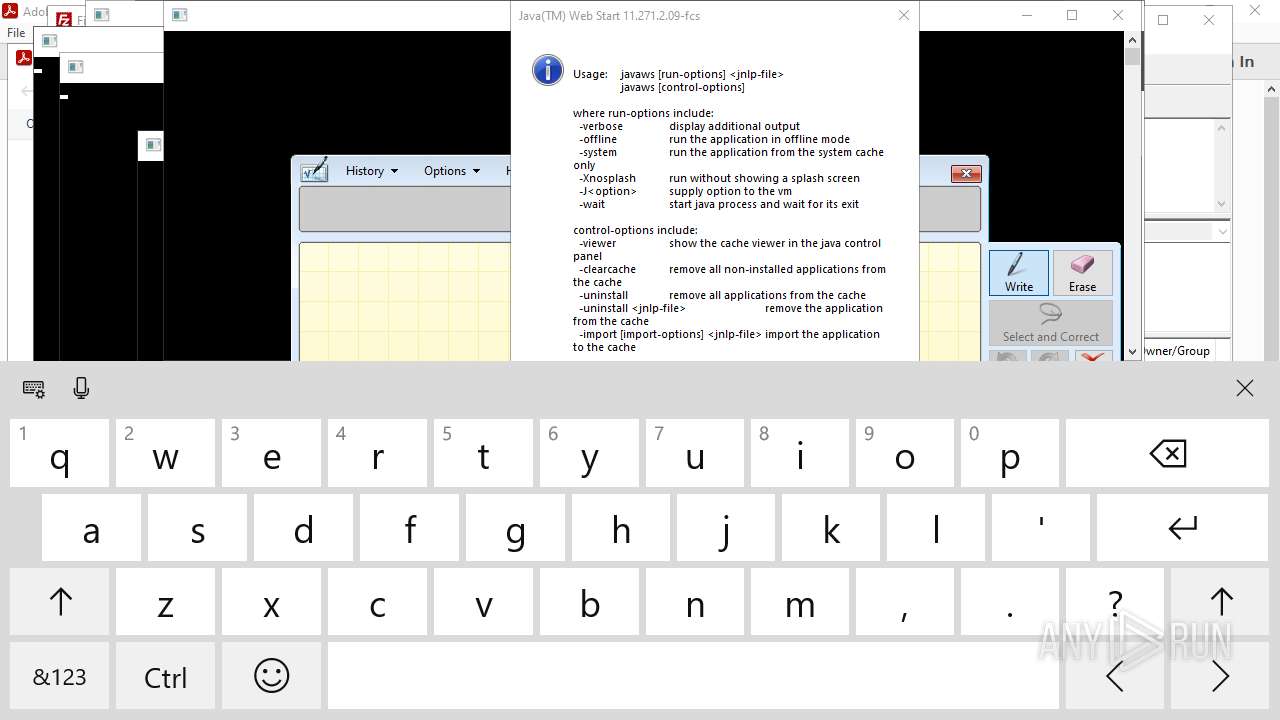Screen dimensions: 1280x720
Task: Close the Math Input Panel with the red X
Action: 965,174
